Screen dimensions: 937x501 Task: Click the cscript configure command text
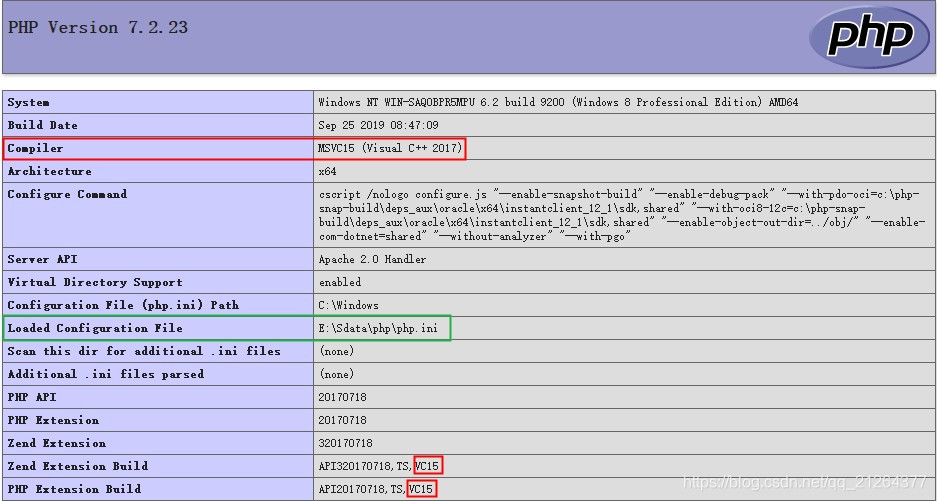(621, 215)
